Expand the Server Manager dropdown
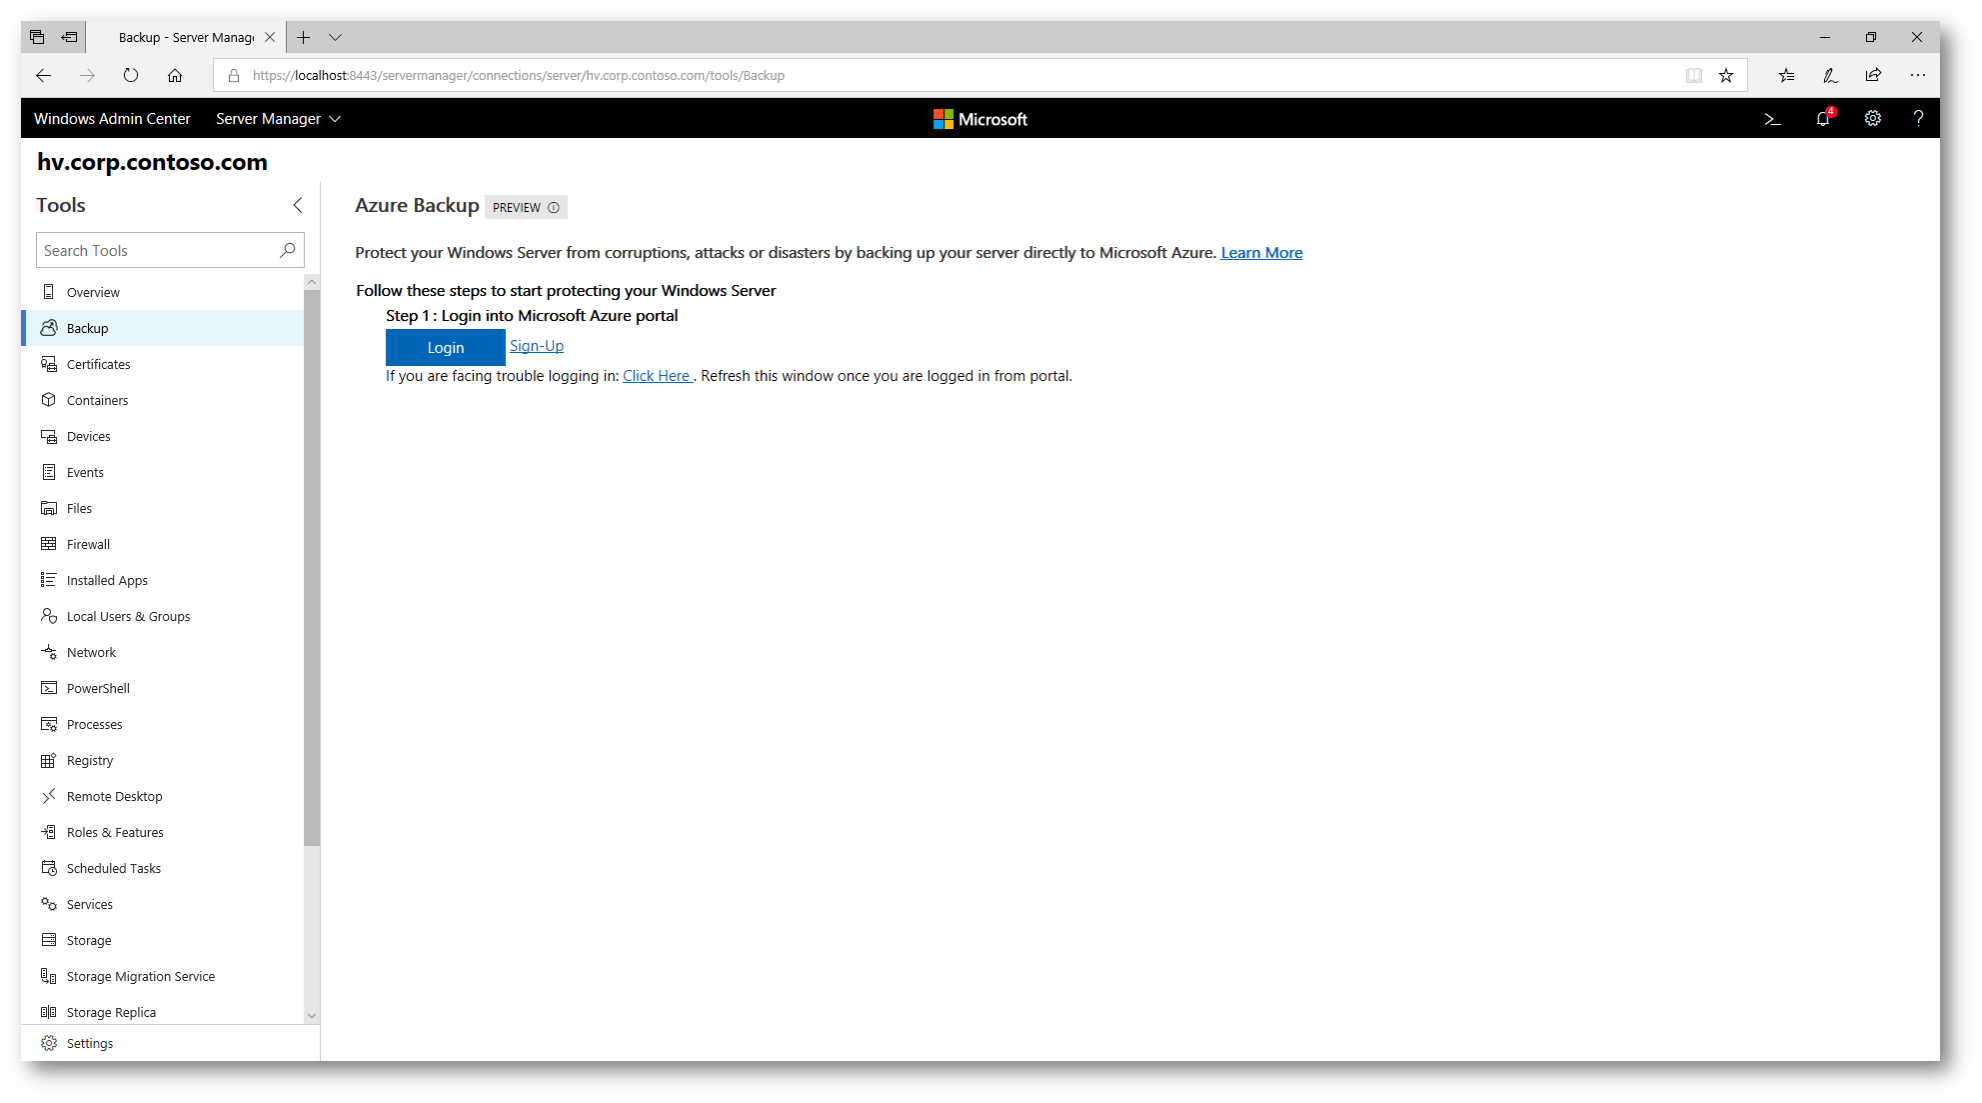The height and width of the screenshot is (1103, 1982). 278,119
